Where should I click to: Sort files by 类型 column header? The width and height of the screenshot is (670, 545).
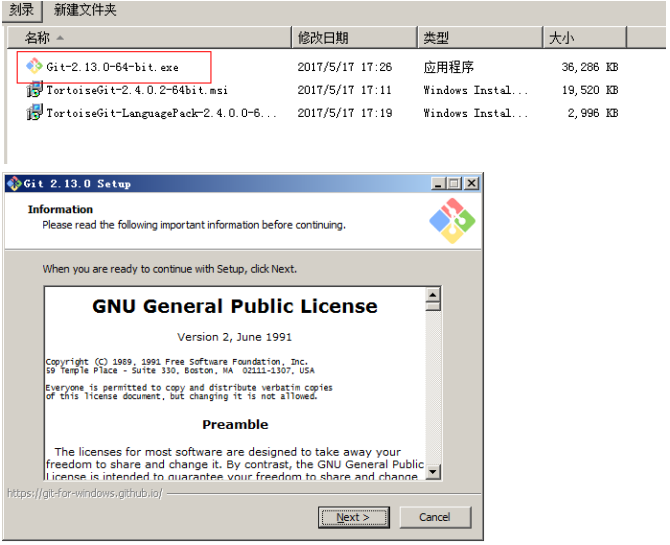click(x=480, y=38)
